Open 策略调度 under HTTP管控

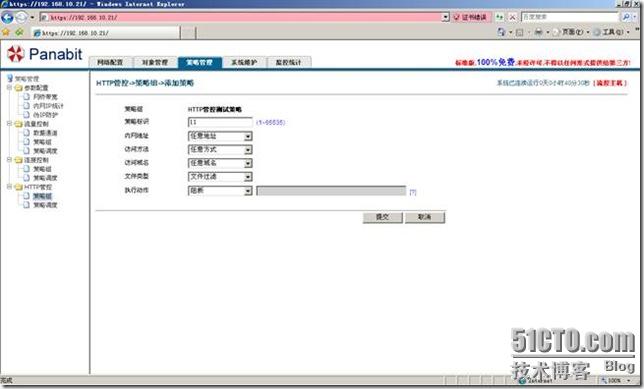[45, 205]
